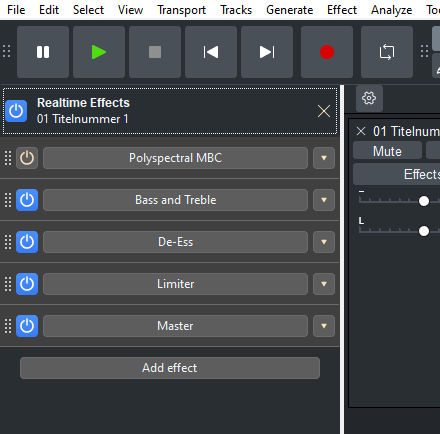Stop playback with the Stop button
Image resolution: width=440 pixels, height=434 pixels.
point(155,52)
